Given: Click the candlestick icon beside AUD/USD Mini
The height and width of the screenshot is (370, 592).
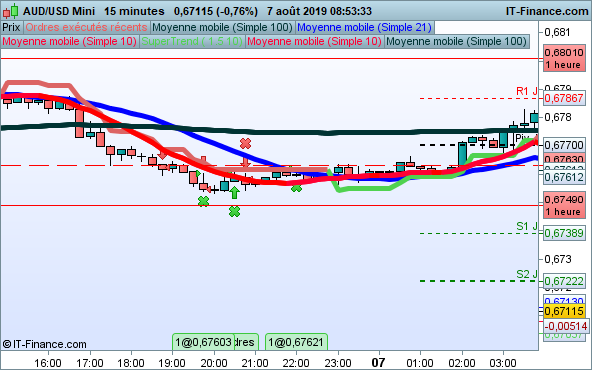Looking at the screenshot, I should 11,11.
